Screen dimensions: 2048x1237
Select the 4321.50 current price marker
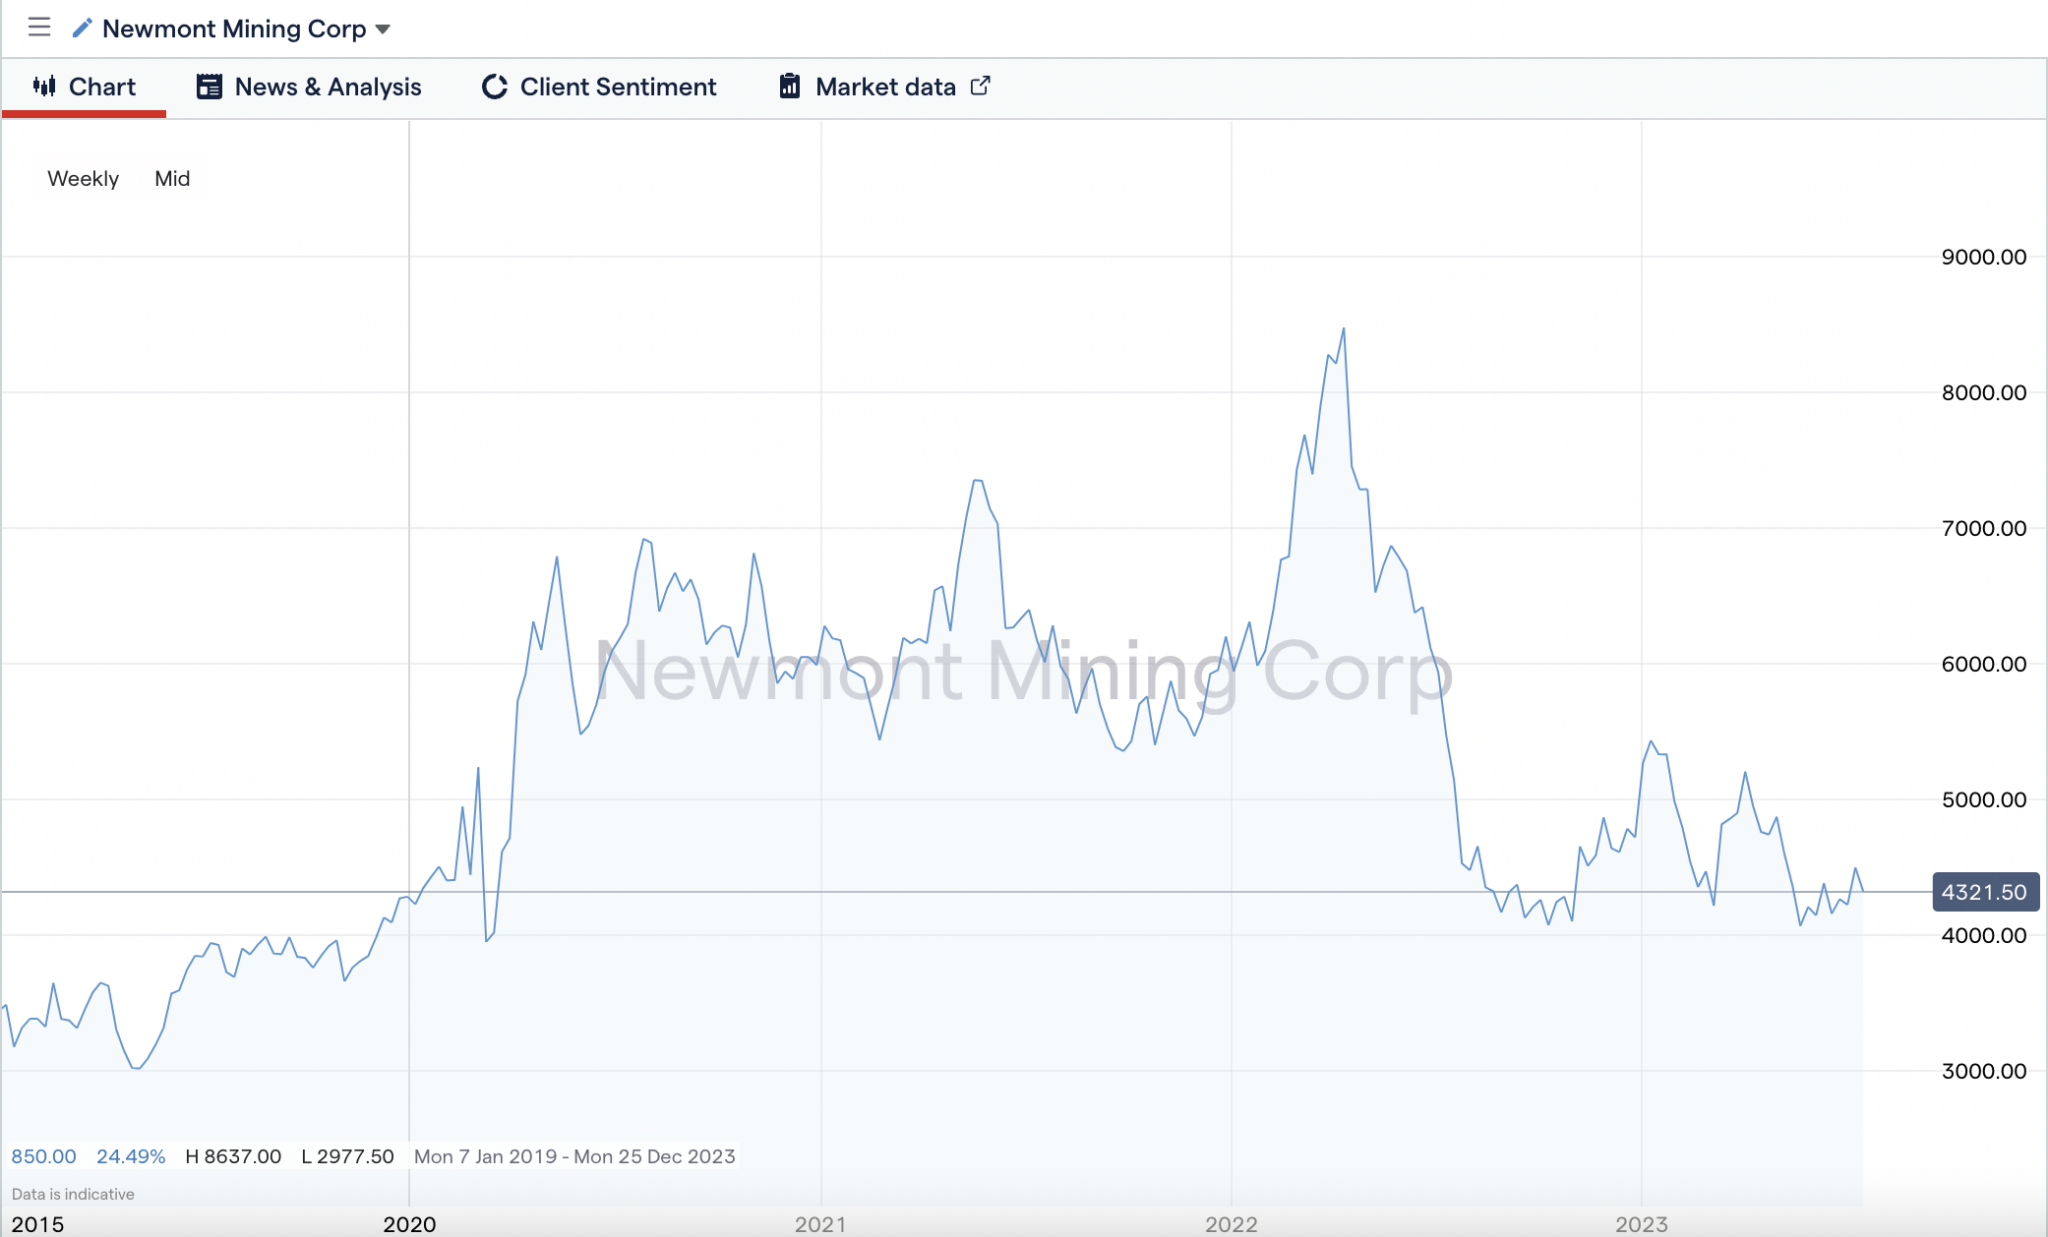pos(1986,892)
